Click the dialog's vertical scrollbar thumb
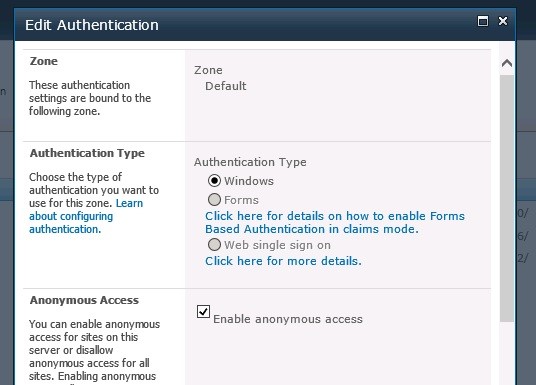 pyautogui.click(x=507, y=198)
